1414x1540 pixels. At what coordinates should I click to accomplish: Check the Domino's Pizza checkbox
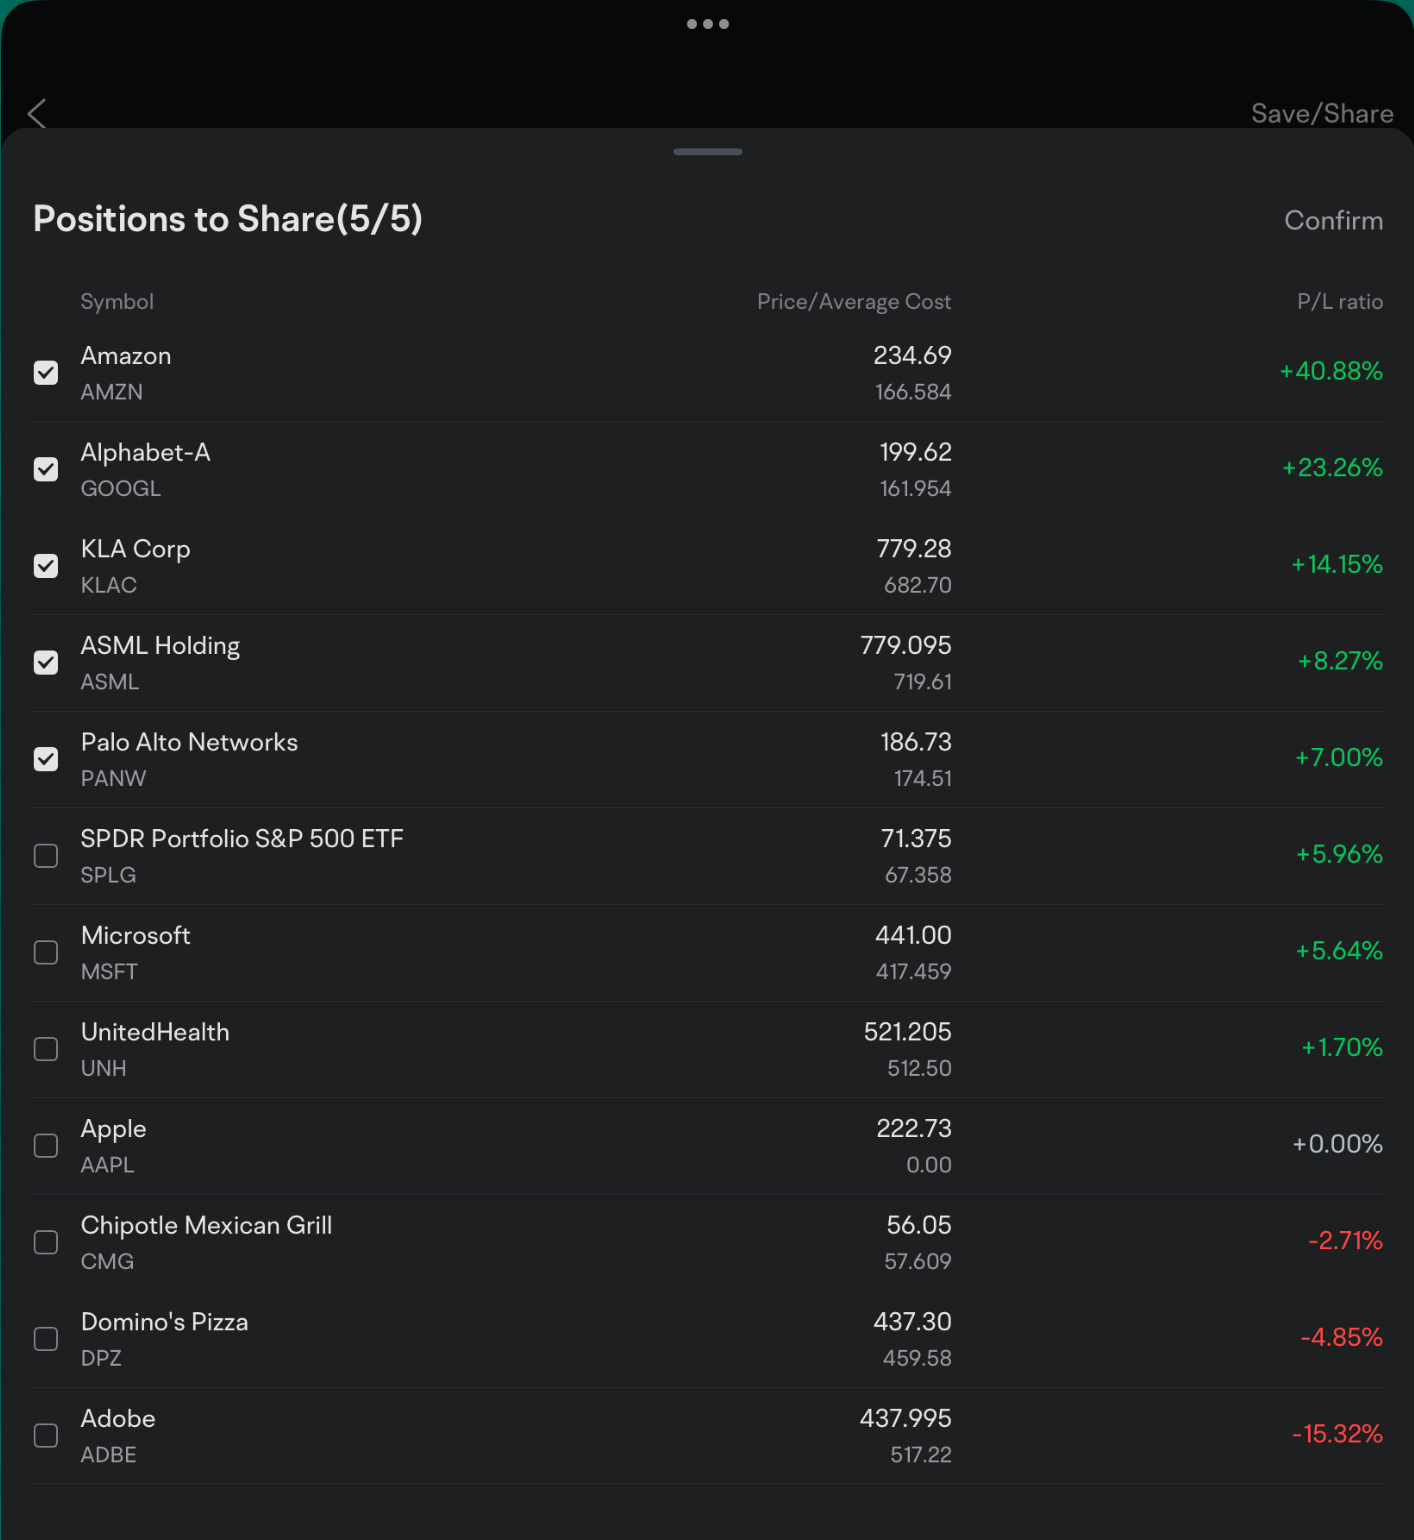(x=46, y=1339)
